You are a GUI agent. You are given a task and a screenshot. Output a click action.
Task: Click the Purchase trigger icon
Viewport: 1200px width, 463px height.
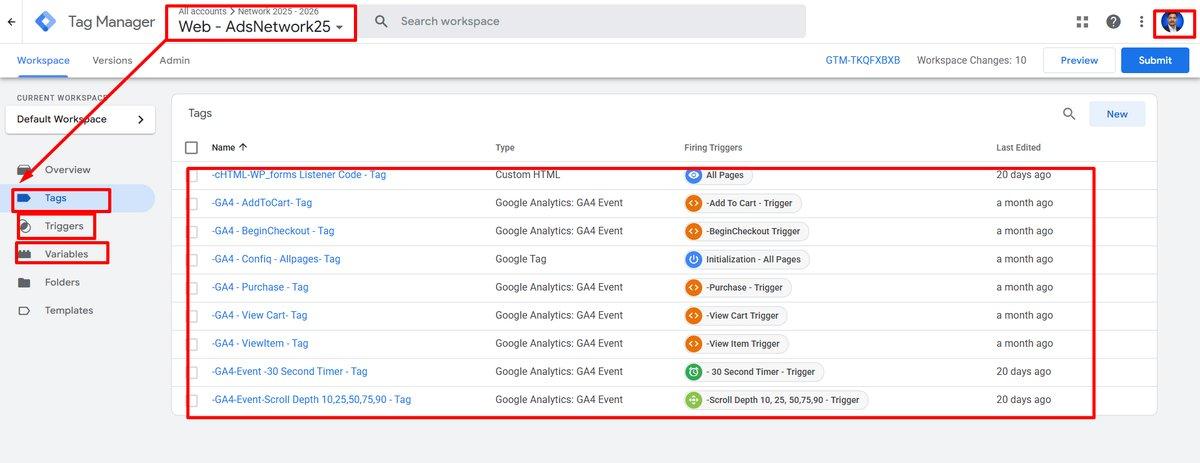693,287
